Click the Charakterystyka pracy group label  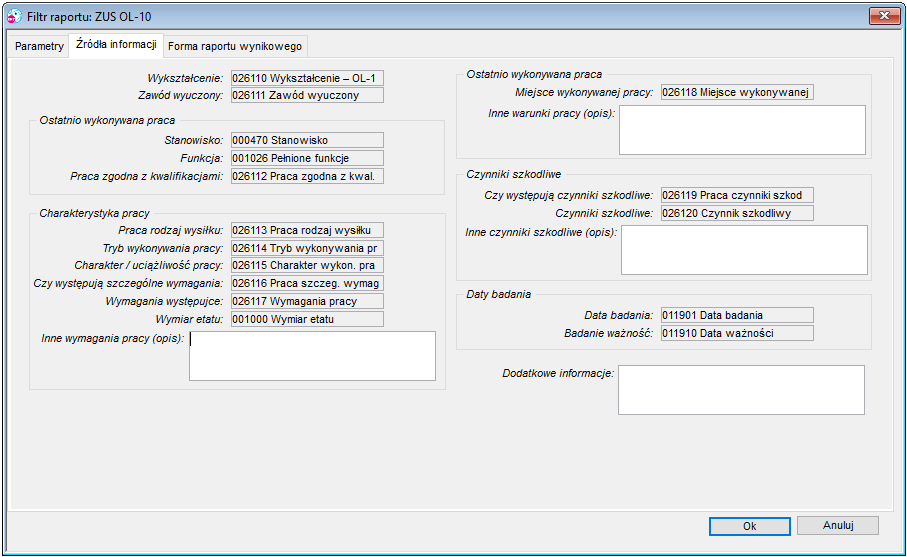tap(94, 213)
